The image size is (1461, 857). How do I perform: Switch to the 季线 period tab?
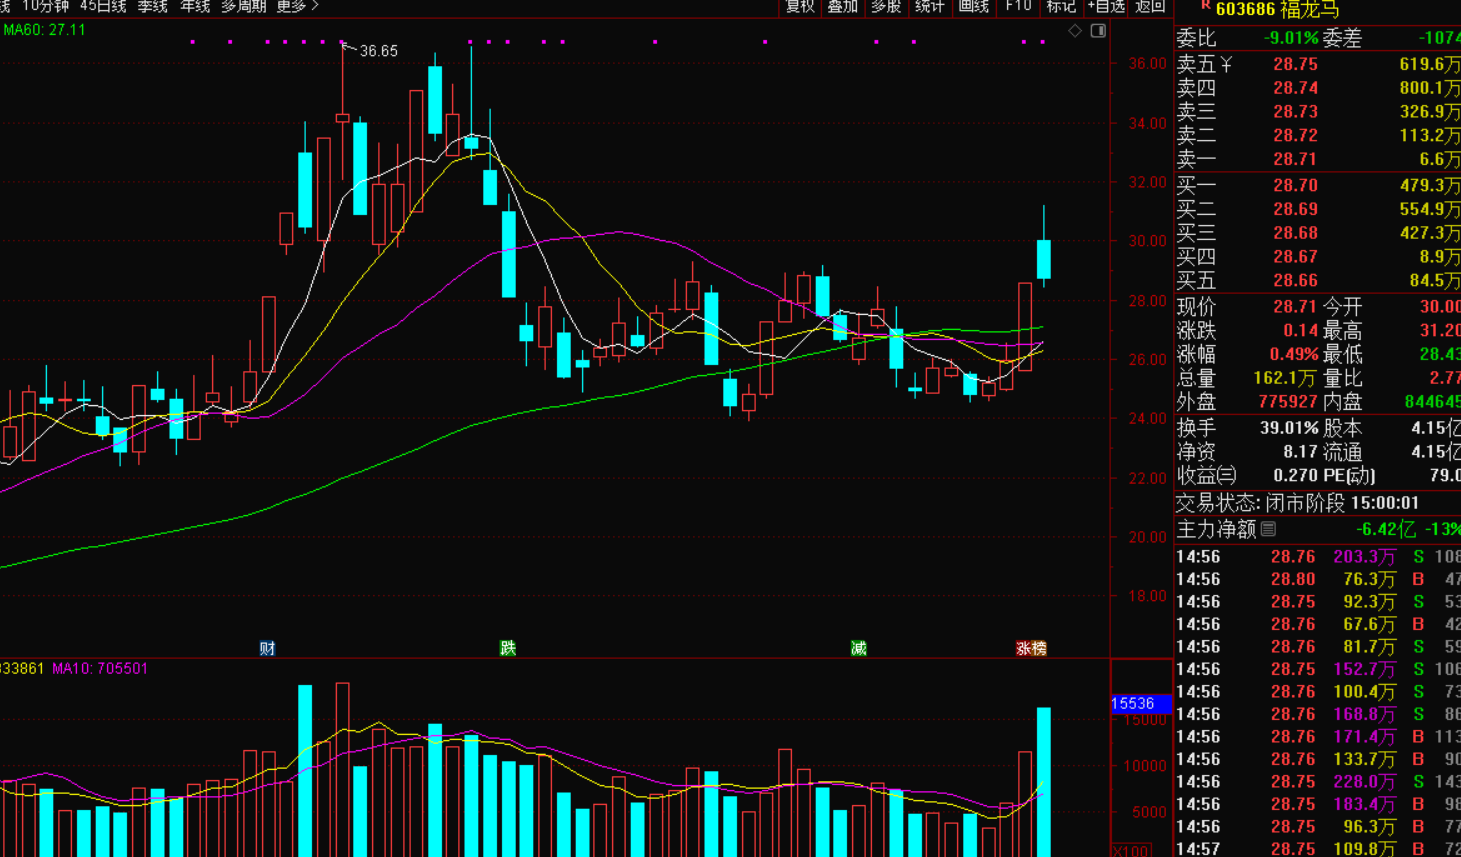153,6
